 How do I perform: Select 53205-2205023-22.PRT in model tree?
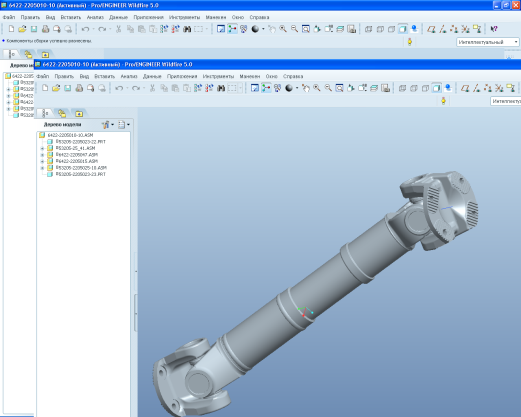[x=76, y=142]
